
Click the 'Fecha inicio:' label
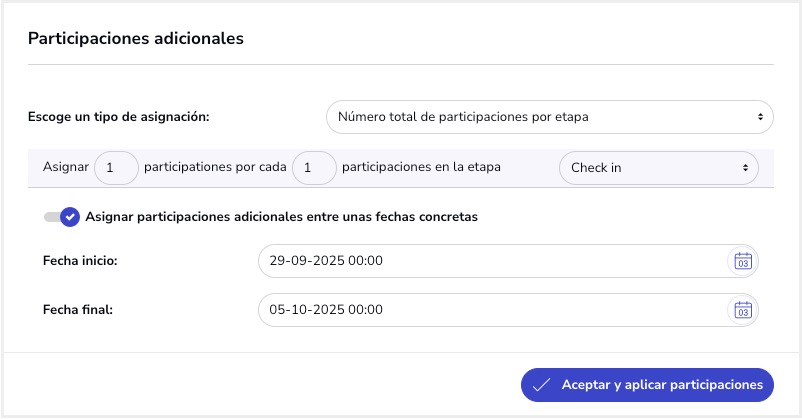tap(81, 261)
